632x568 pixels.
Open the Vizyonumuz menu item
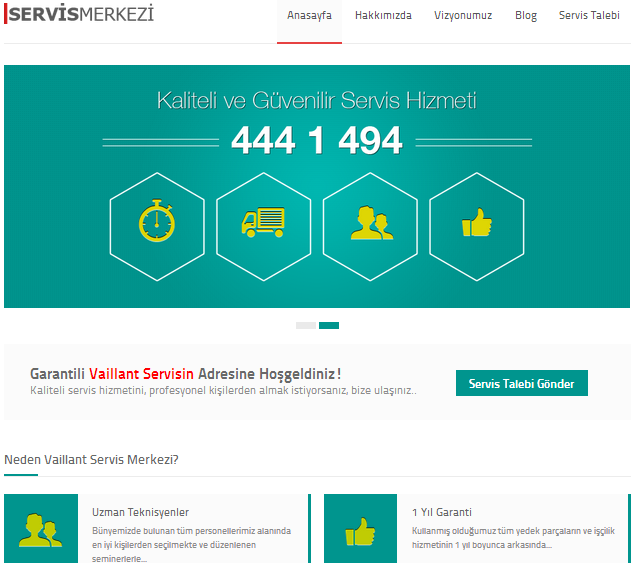463,16
